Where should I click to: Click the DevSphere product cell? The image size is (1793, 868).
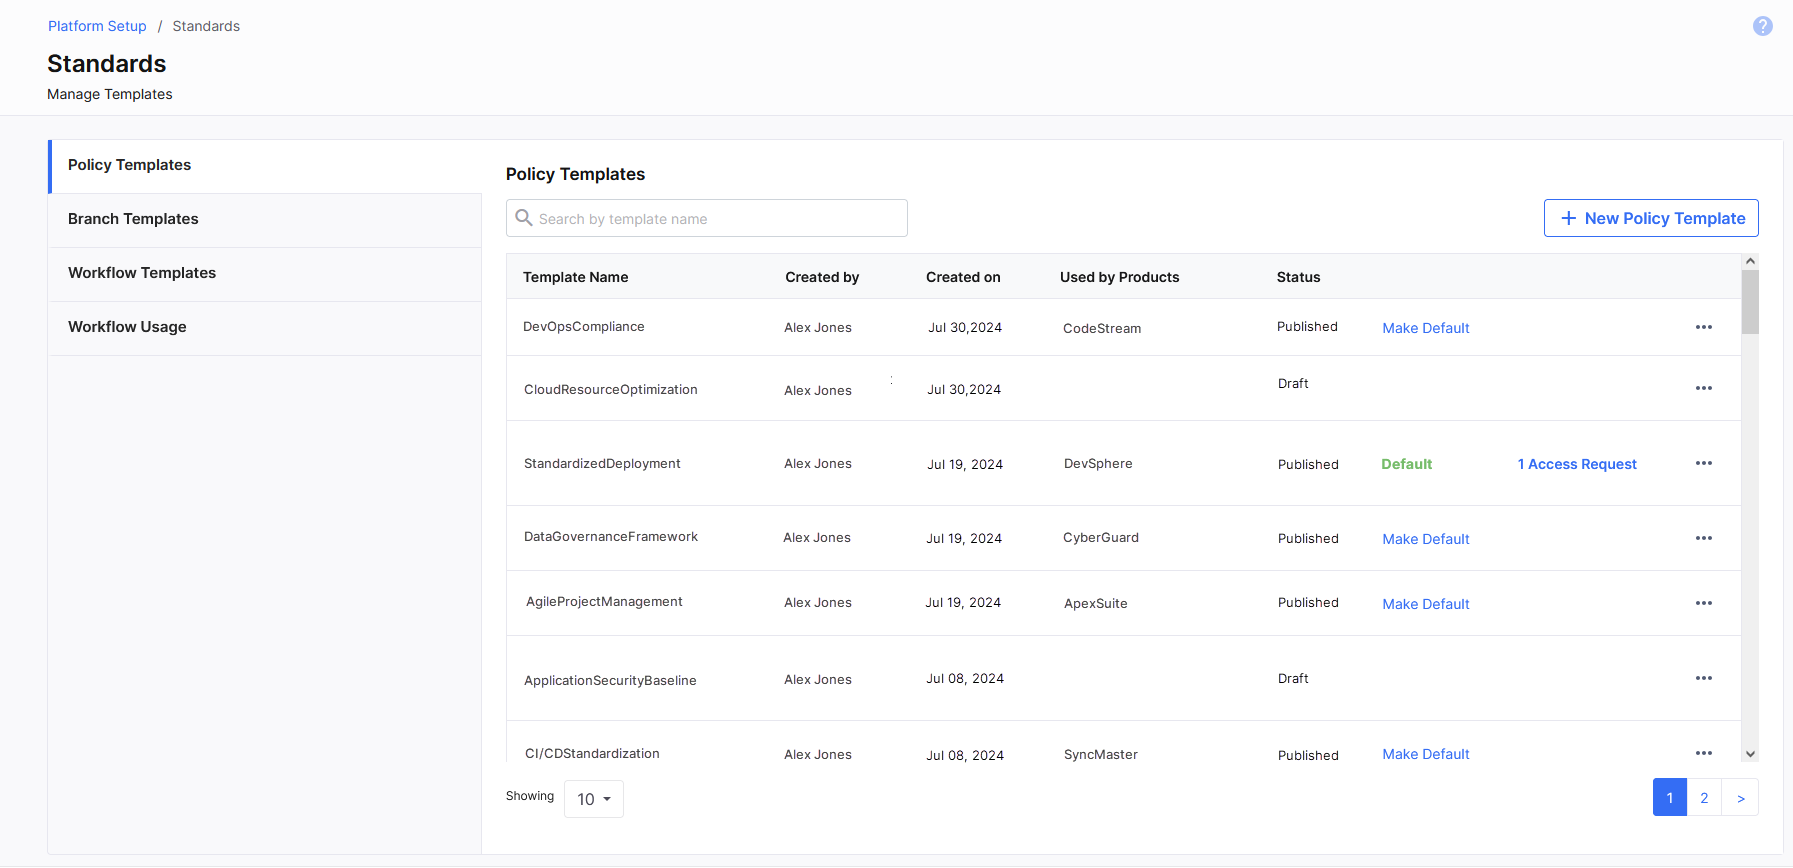[1098, 464]
